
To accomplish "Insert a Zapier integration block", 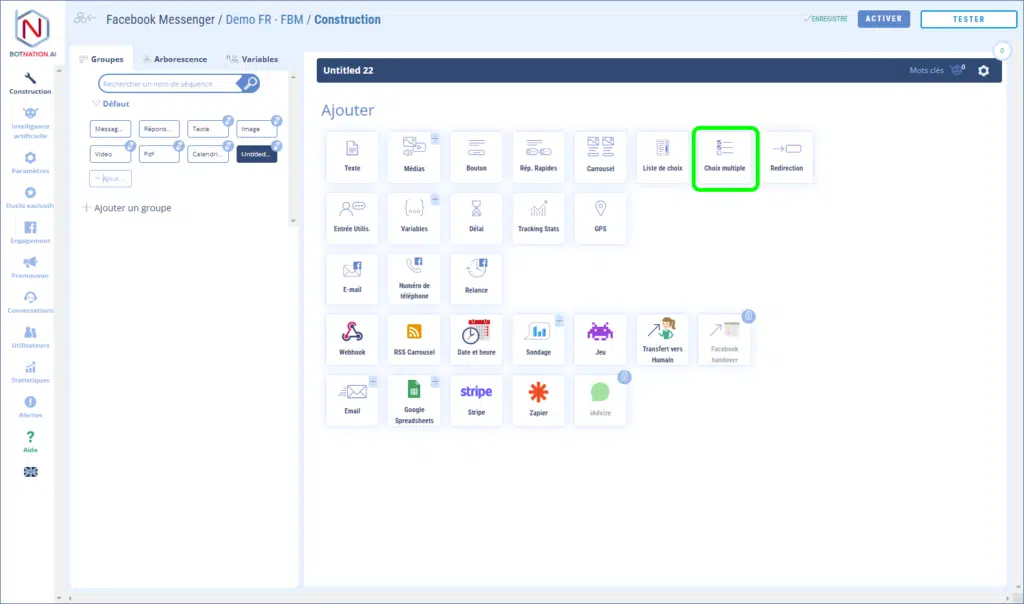I will [538, 400].
